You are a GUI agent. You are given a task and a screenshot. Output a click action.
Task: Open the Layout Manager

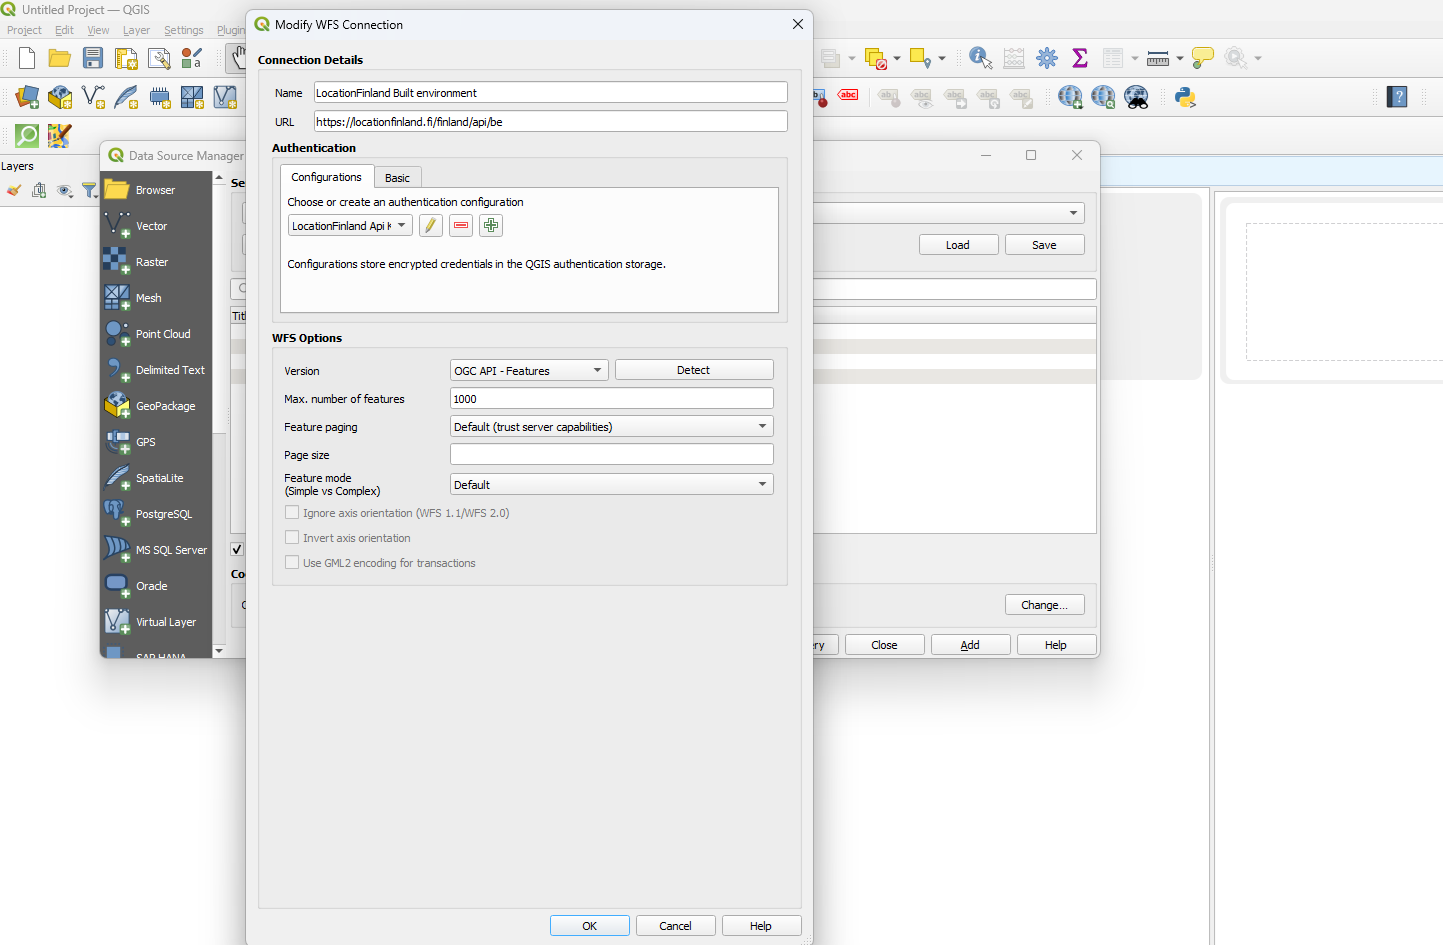(159, 58)
